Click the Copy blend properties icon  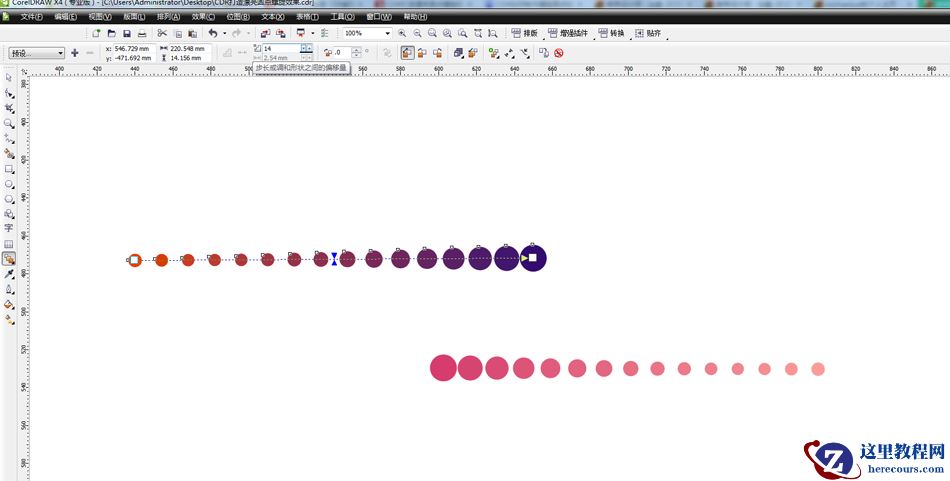coord(543,53)
